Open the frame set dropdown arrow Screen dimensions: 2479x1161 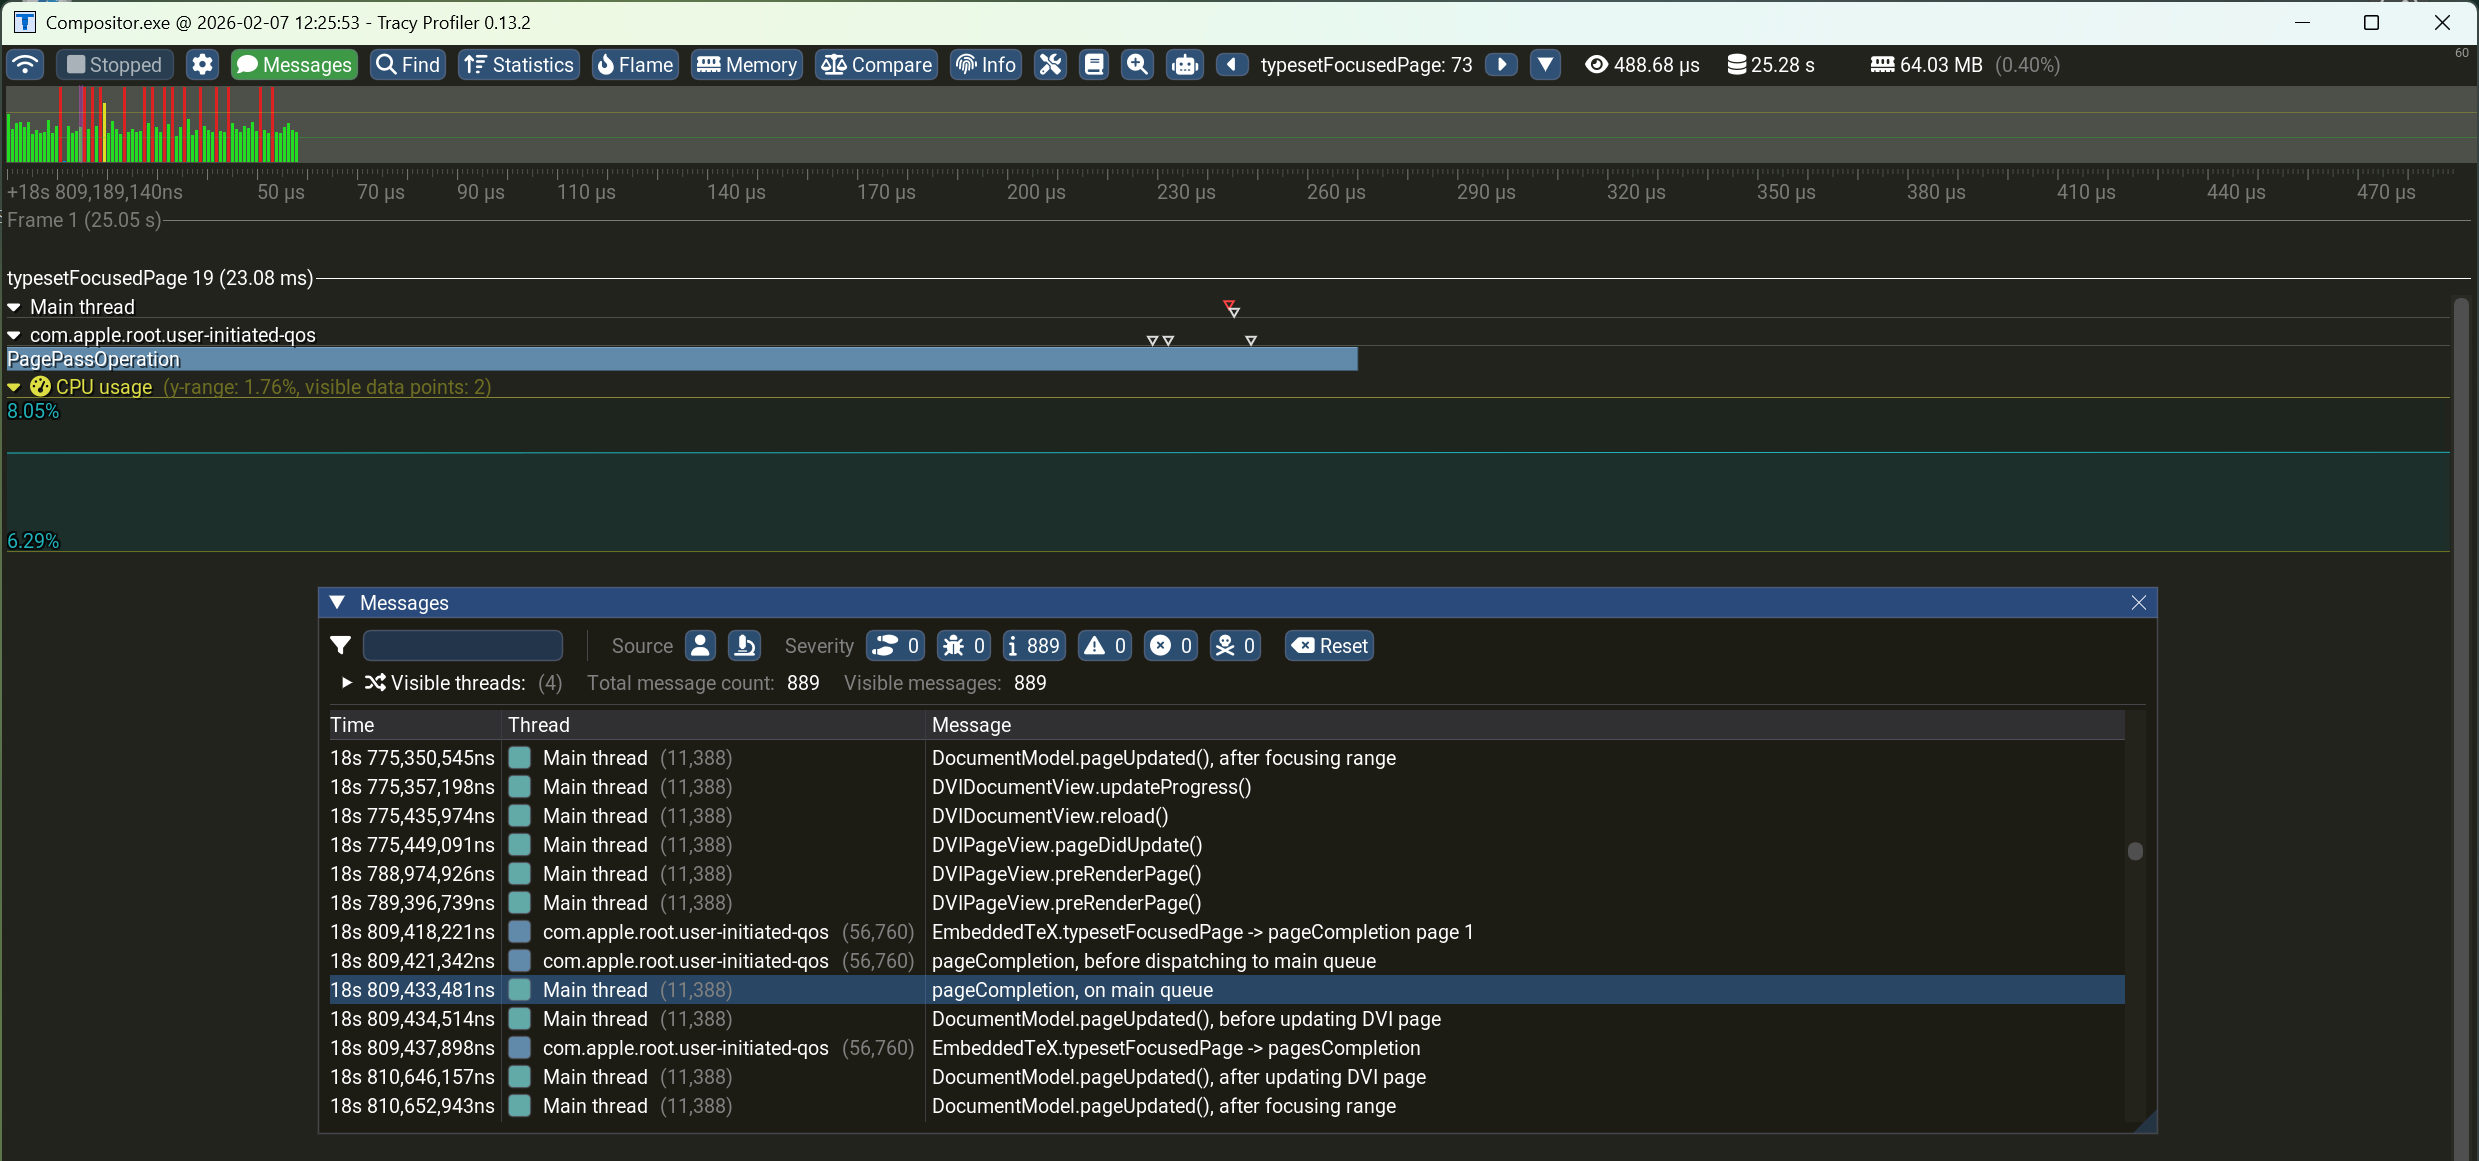click(1545, 65)
